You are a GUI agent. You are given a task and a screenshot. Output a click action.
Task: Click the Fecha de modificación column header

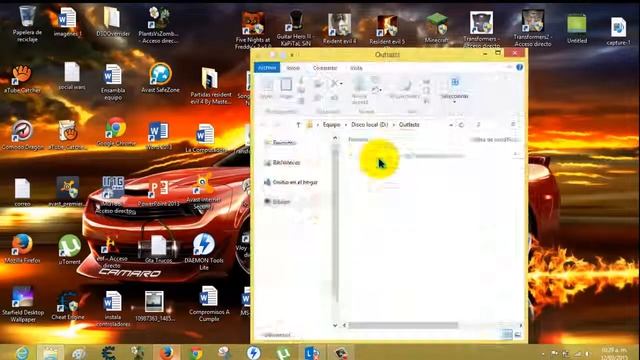pos(495,140)
